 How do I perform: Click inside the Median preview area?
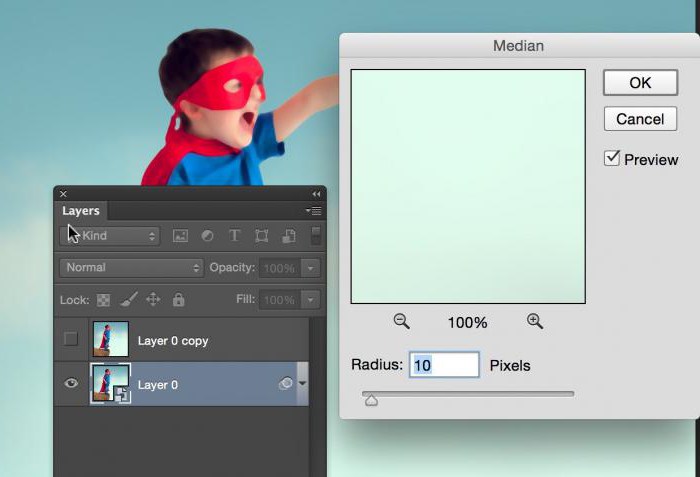coord(468,186)
